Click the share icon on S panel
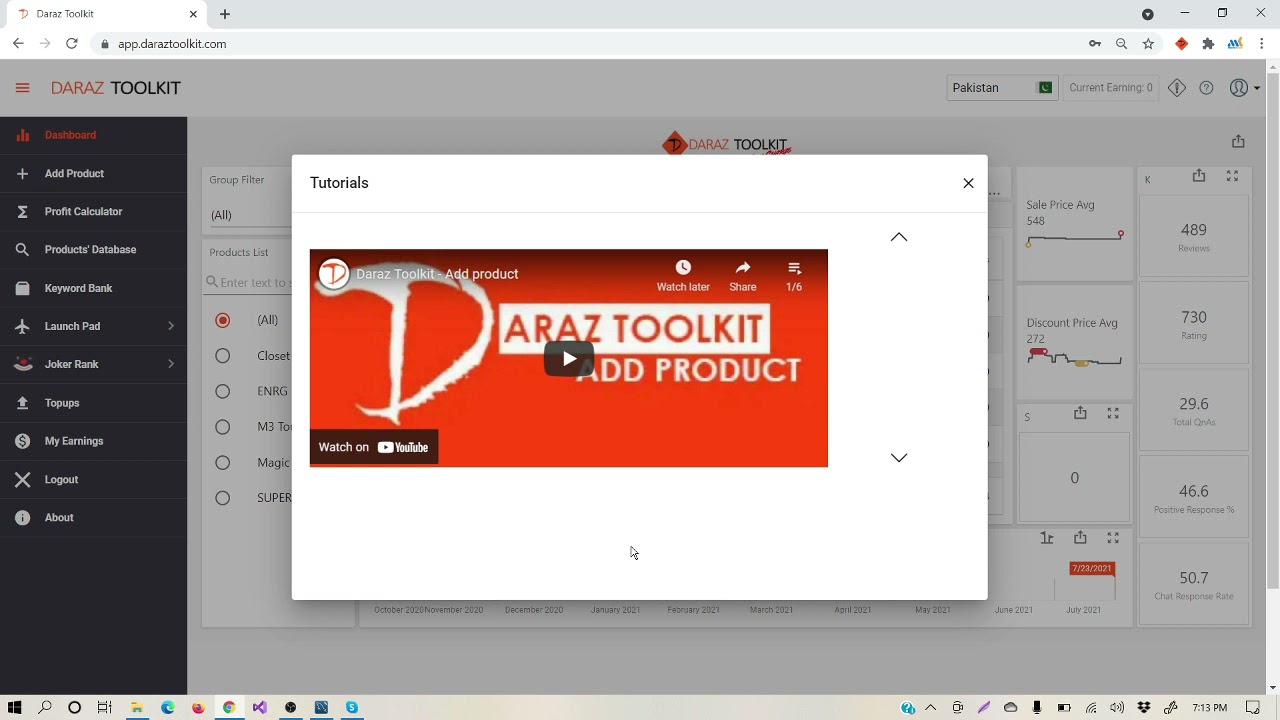1280x720 pixels. click(1080, 413)
